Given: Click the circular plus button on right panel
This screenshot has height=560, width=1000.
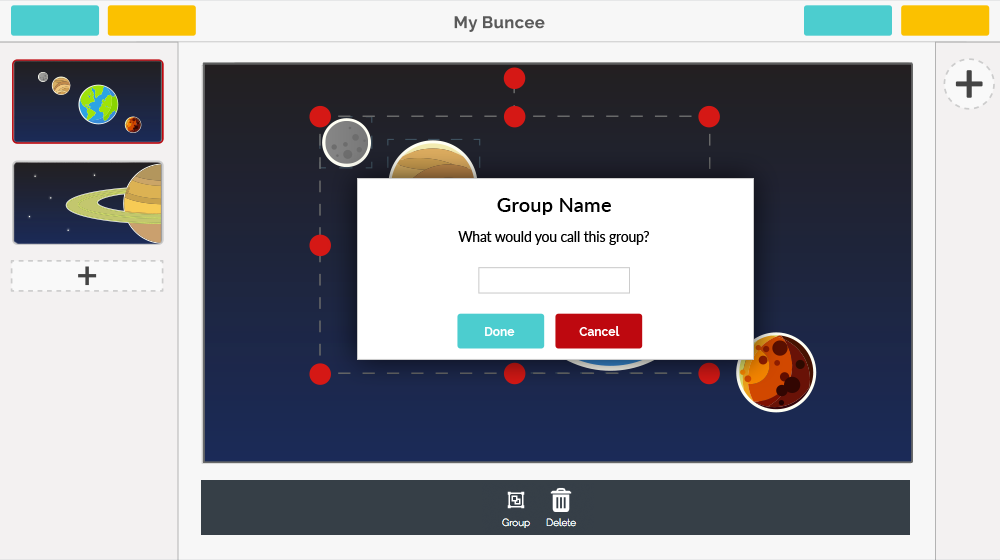Looking at the screenshot, I should tap(968, 84).
